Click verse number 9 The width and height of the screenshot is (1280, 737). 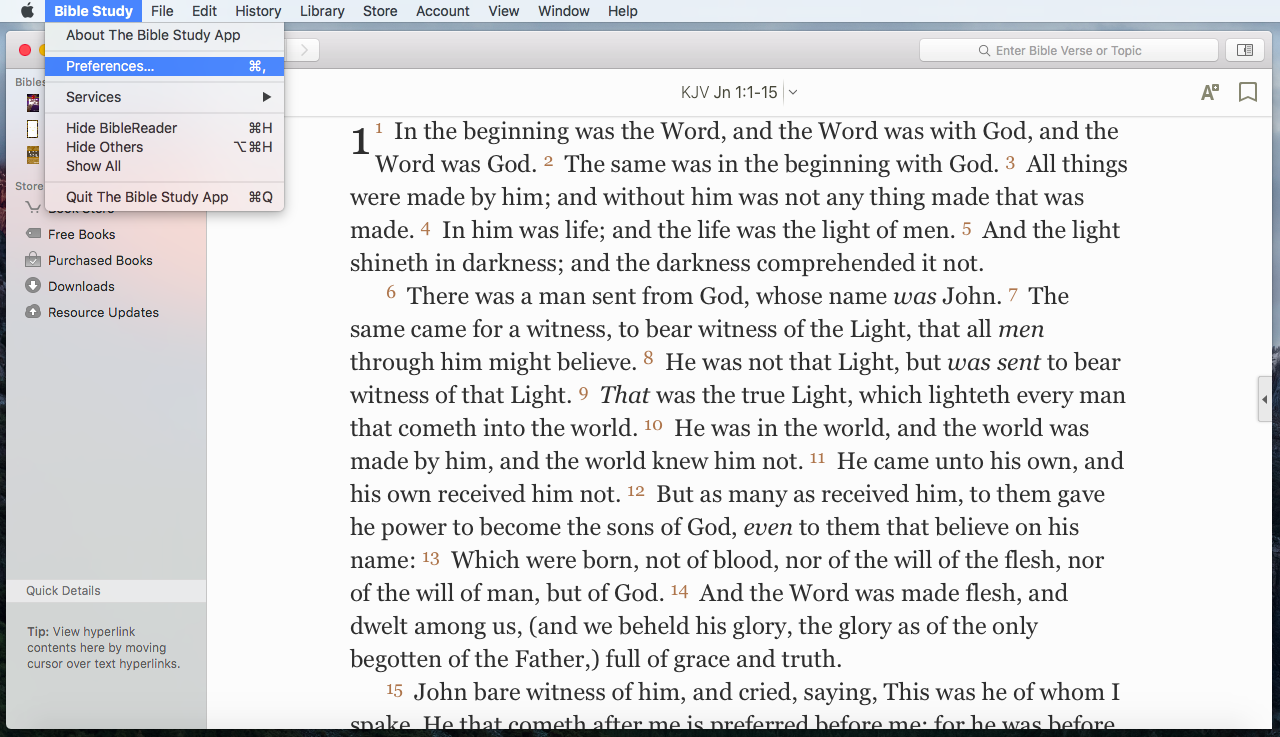click(x=583, y=392)
